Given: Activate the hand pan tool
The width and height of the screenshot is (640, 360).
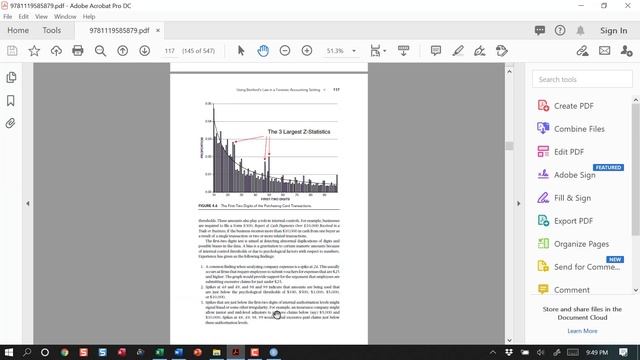Looking at the screenshot, I should point(263,51).
